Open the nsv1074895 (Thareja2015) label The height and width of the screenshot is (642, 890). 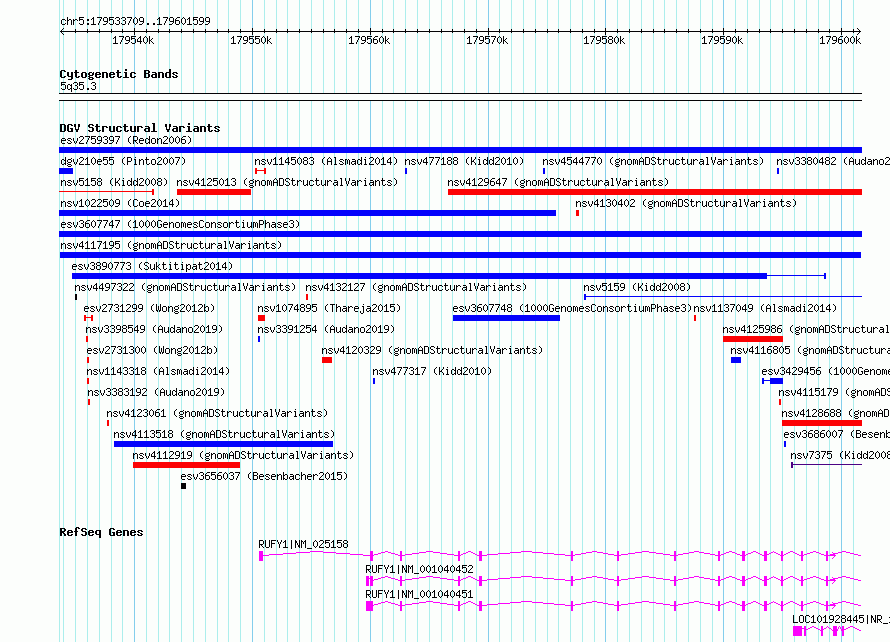[329, 308]
